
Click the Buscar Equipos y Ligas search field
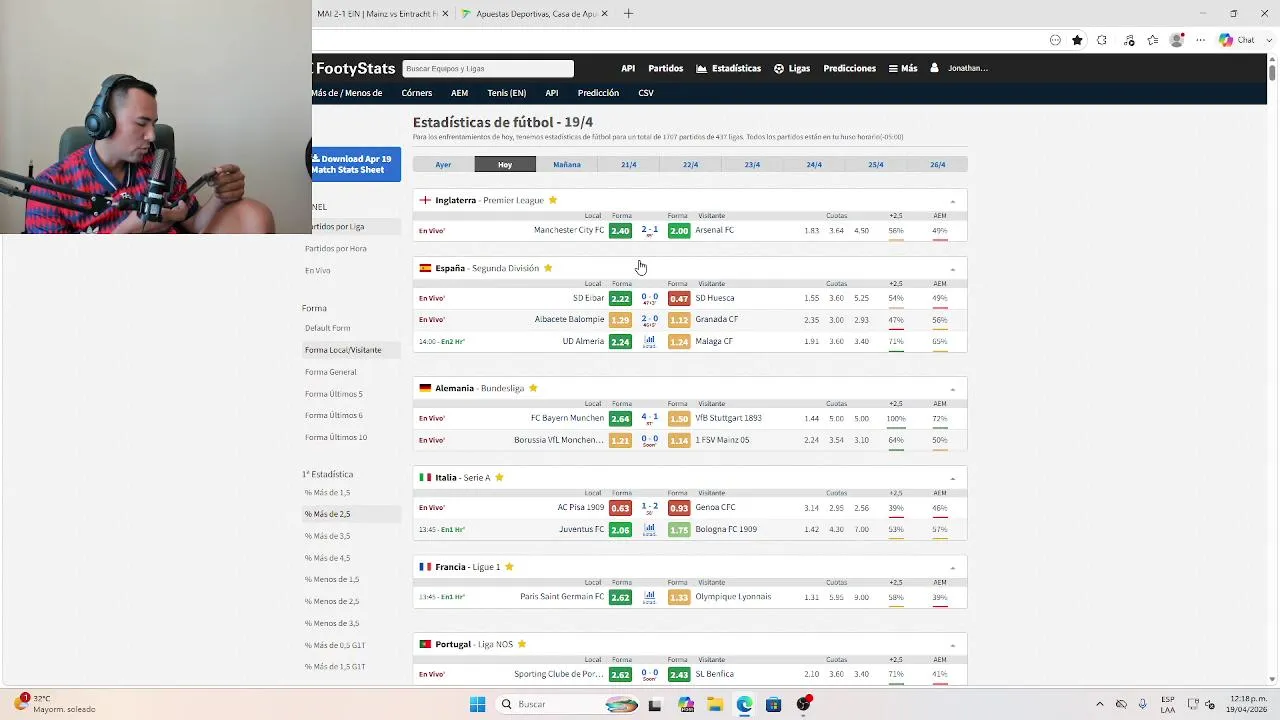(x=488, y=68)
